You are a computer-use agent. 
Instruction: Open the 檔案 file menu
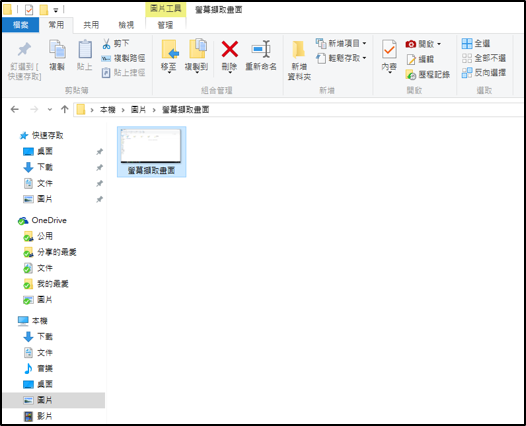pos(20,25)
